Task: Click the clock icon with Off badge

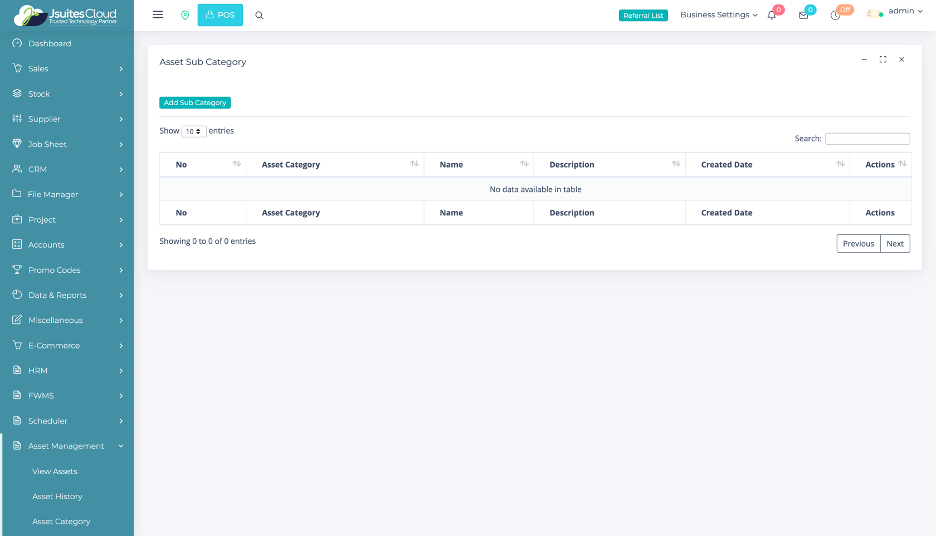Action: (x=835, y=15)
